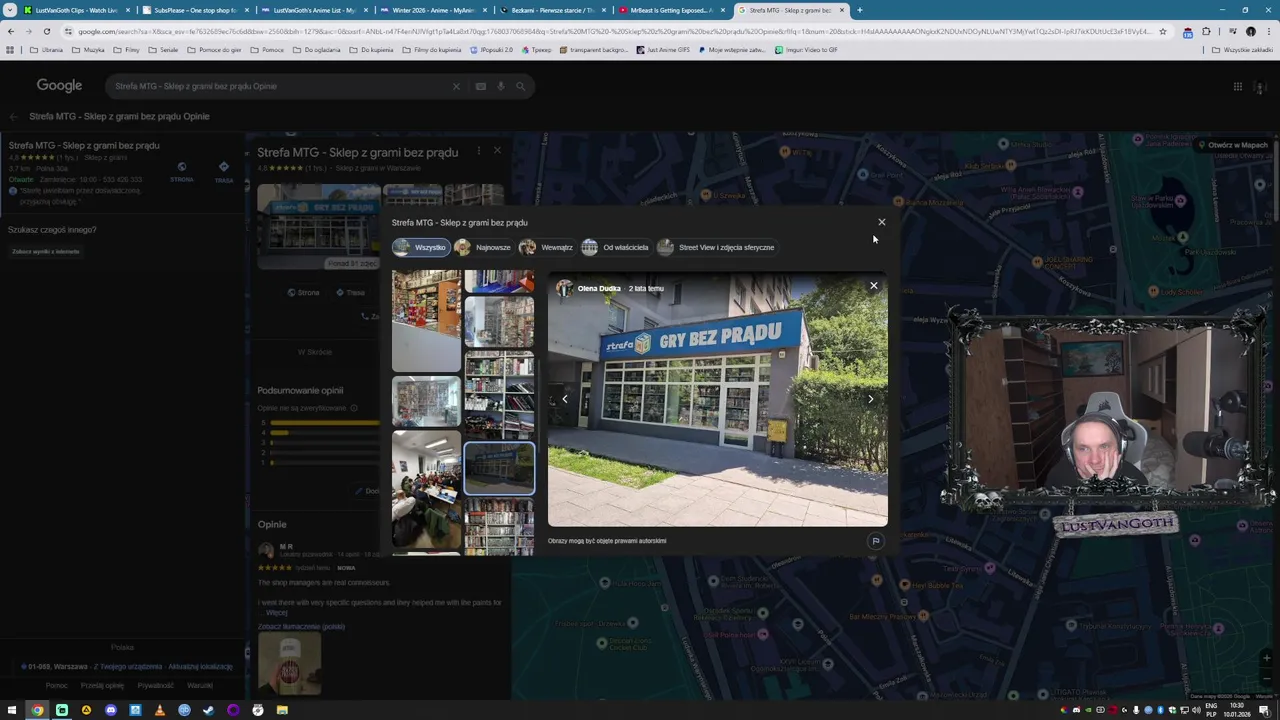The height and width of the screenshot is (720, 1280).
Task: Open the bright shop room thumbnail
Action: (x=426, y=401)
